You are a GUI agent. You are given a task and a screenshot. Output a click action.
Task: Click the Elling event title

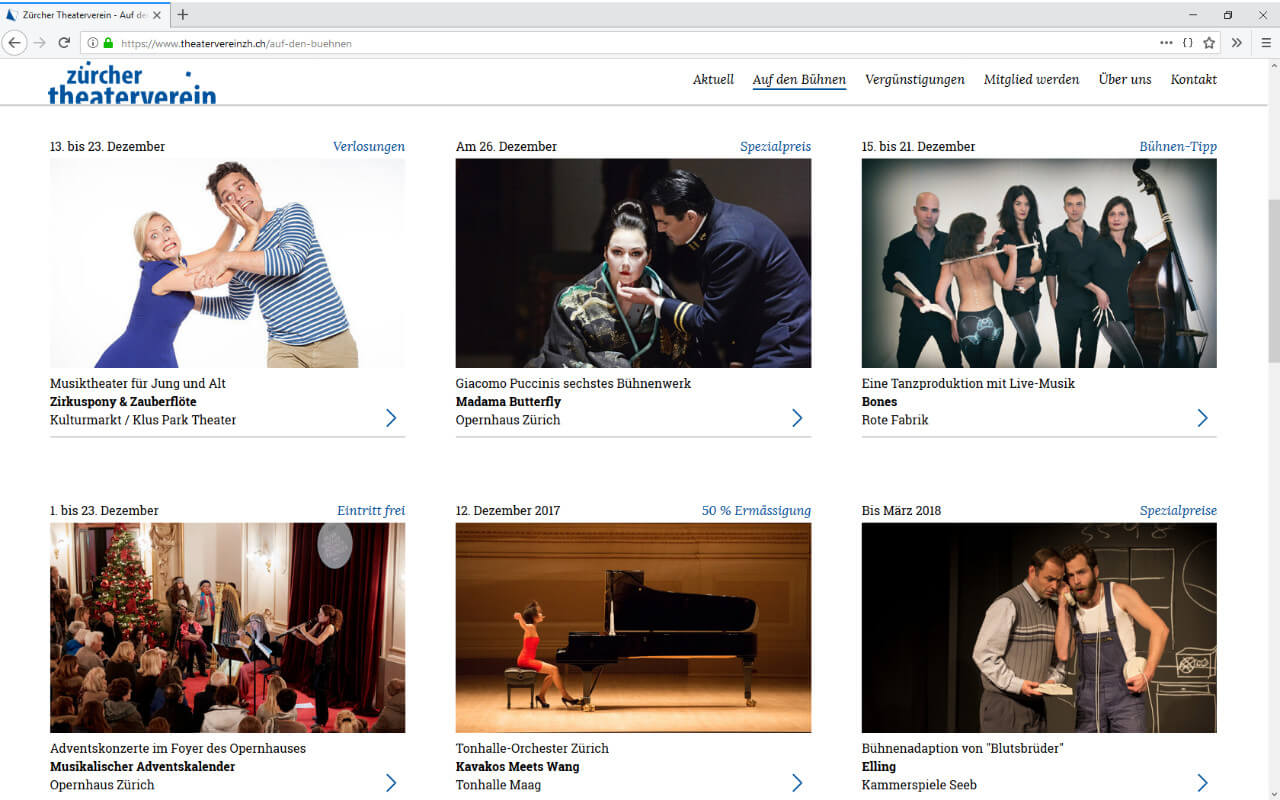pyautogui.click(x=879, y=767)
